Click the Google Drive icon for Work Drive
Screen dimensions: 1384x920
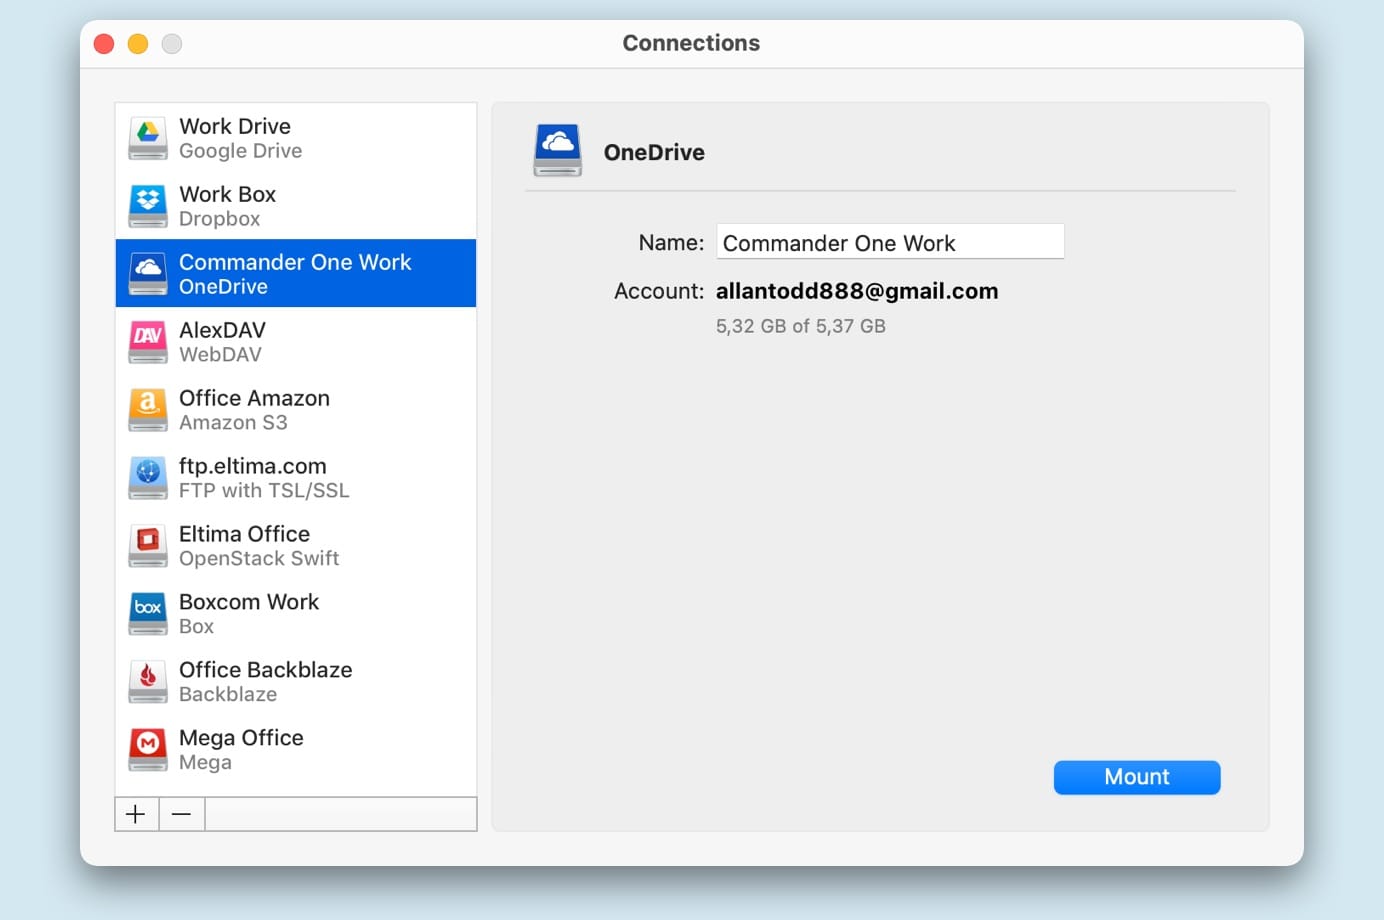tap(148, 138)
